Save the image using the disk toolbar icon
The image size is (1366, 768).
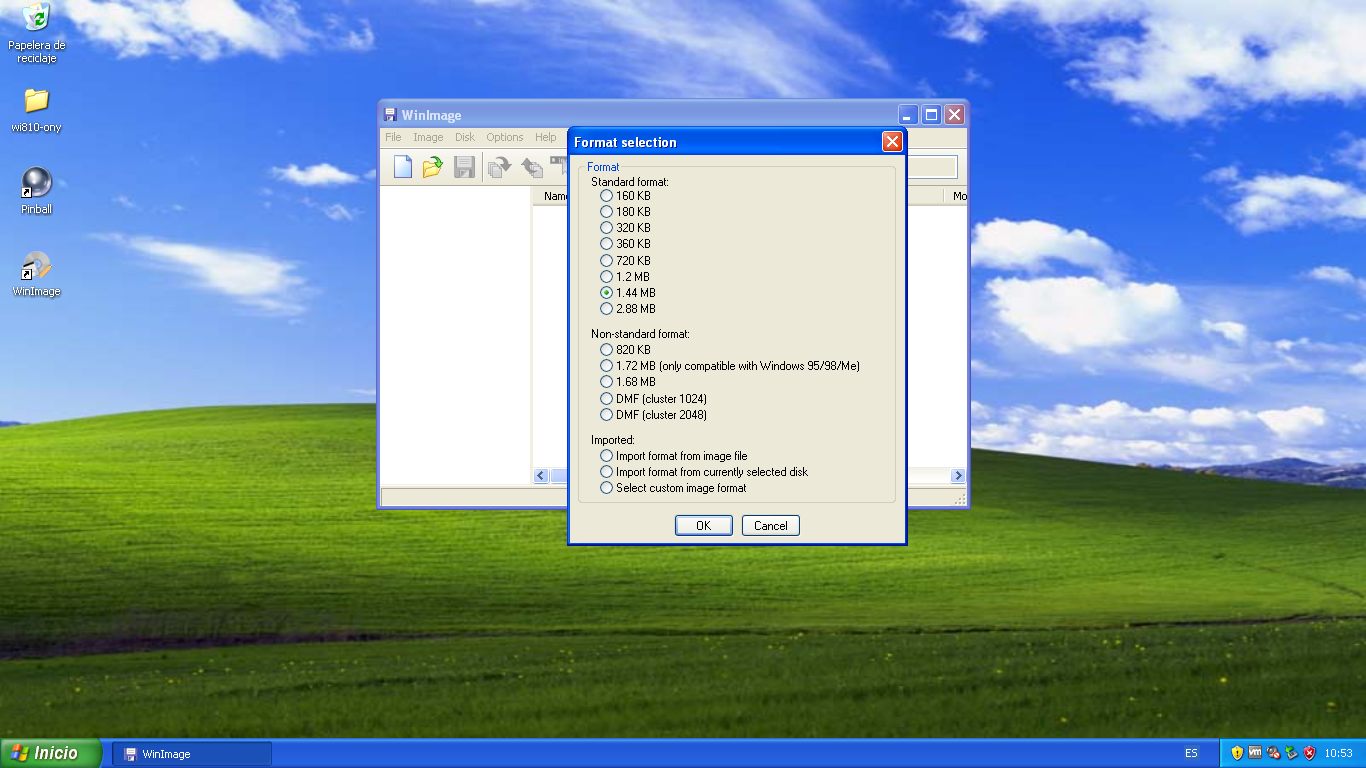(463, 166)
